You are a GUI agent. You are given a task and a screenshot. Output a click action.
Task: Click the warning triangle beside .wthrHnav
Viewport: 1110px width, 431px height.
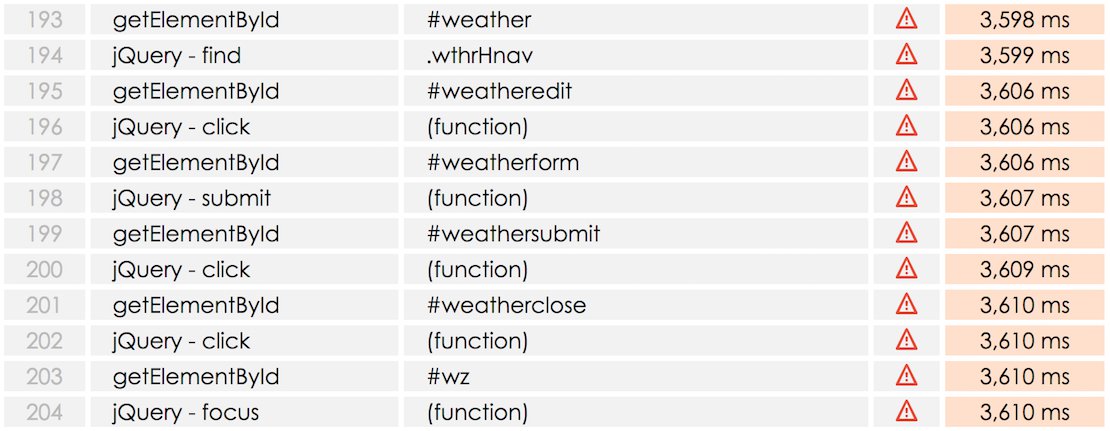tap(906, 55)
